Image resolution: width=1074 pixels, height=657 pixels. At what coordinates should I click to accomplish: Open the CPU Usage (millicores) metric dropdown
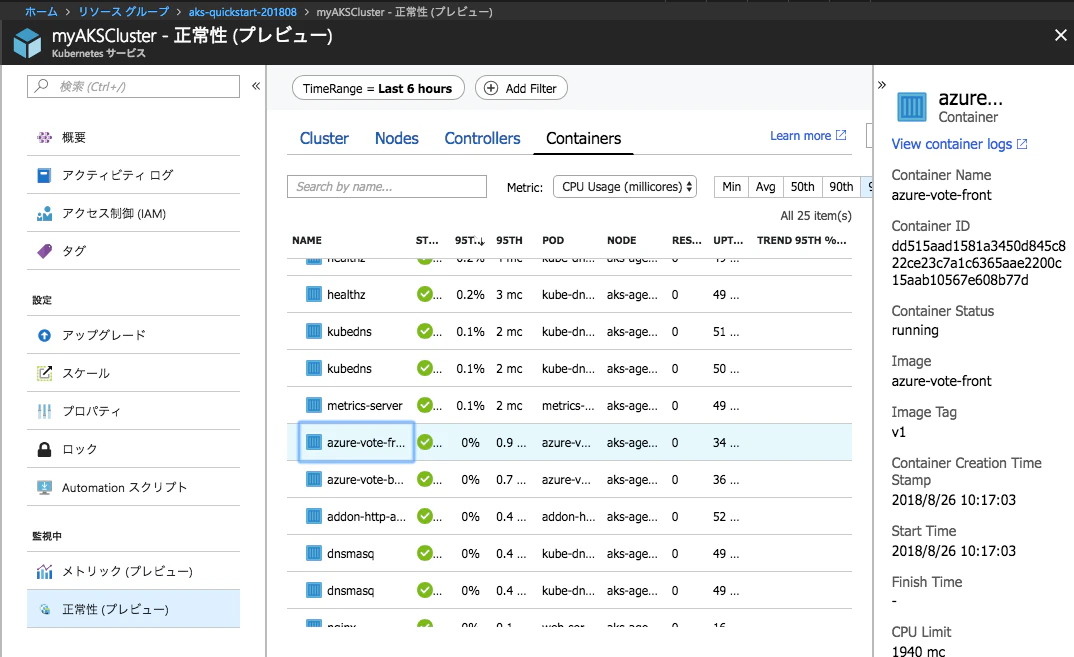(x=625, y=187)
